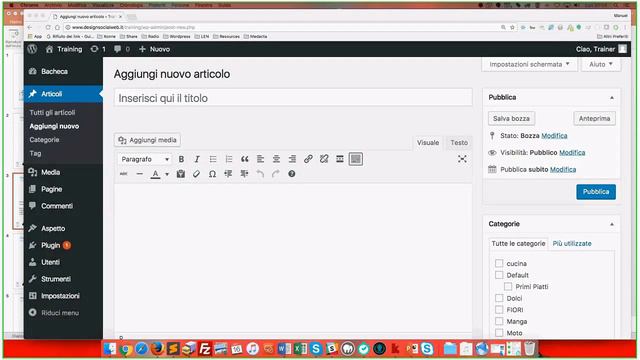Check the Primi Piatti category
The image size is (640, 360).
tap(508, 287)
